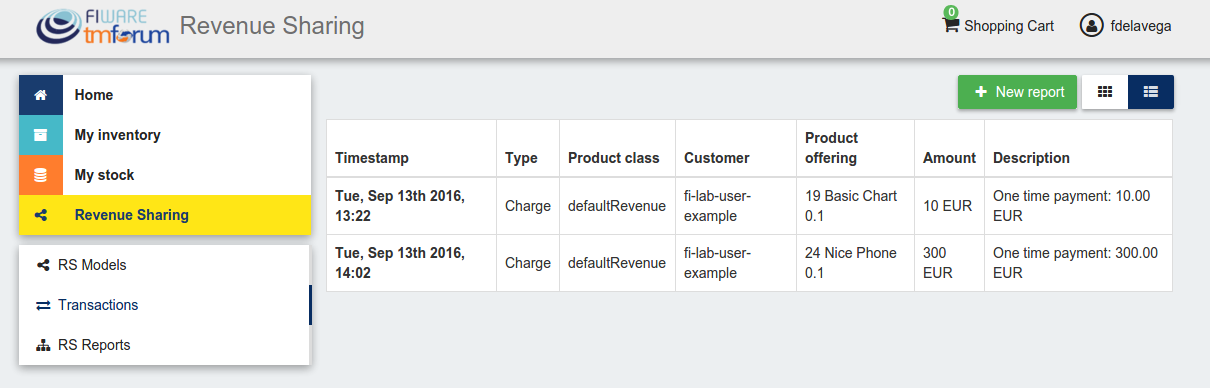Screen dimensions: 1210x388
Task: Click the Amount column header
Action: [949, 158]
